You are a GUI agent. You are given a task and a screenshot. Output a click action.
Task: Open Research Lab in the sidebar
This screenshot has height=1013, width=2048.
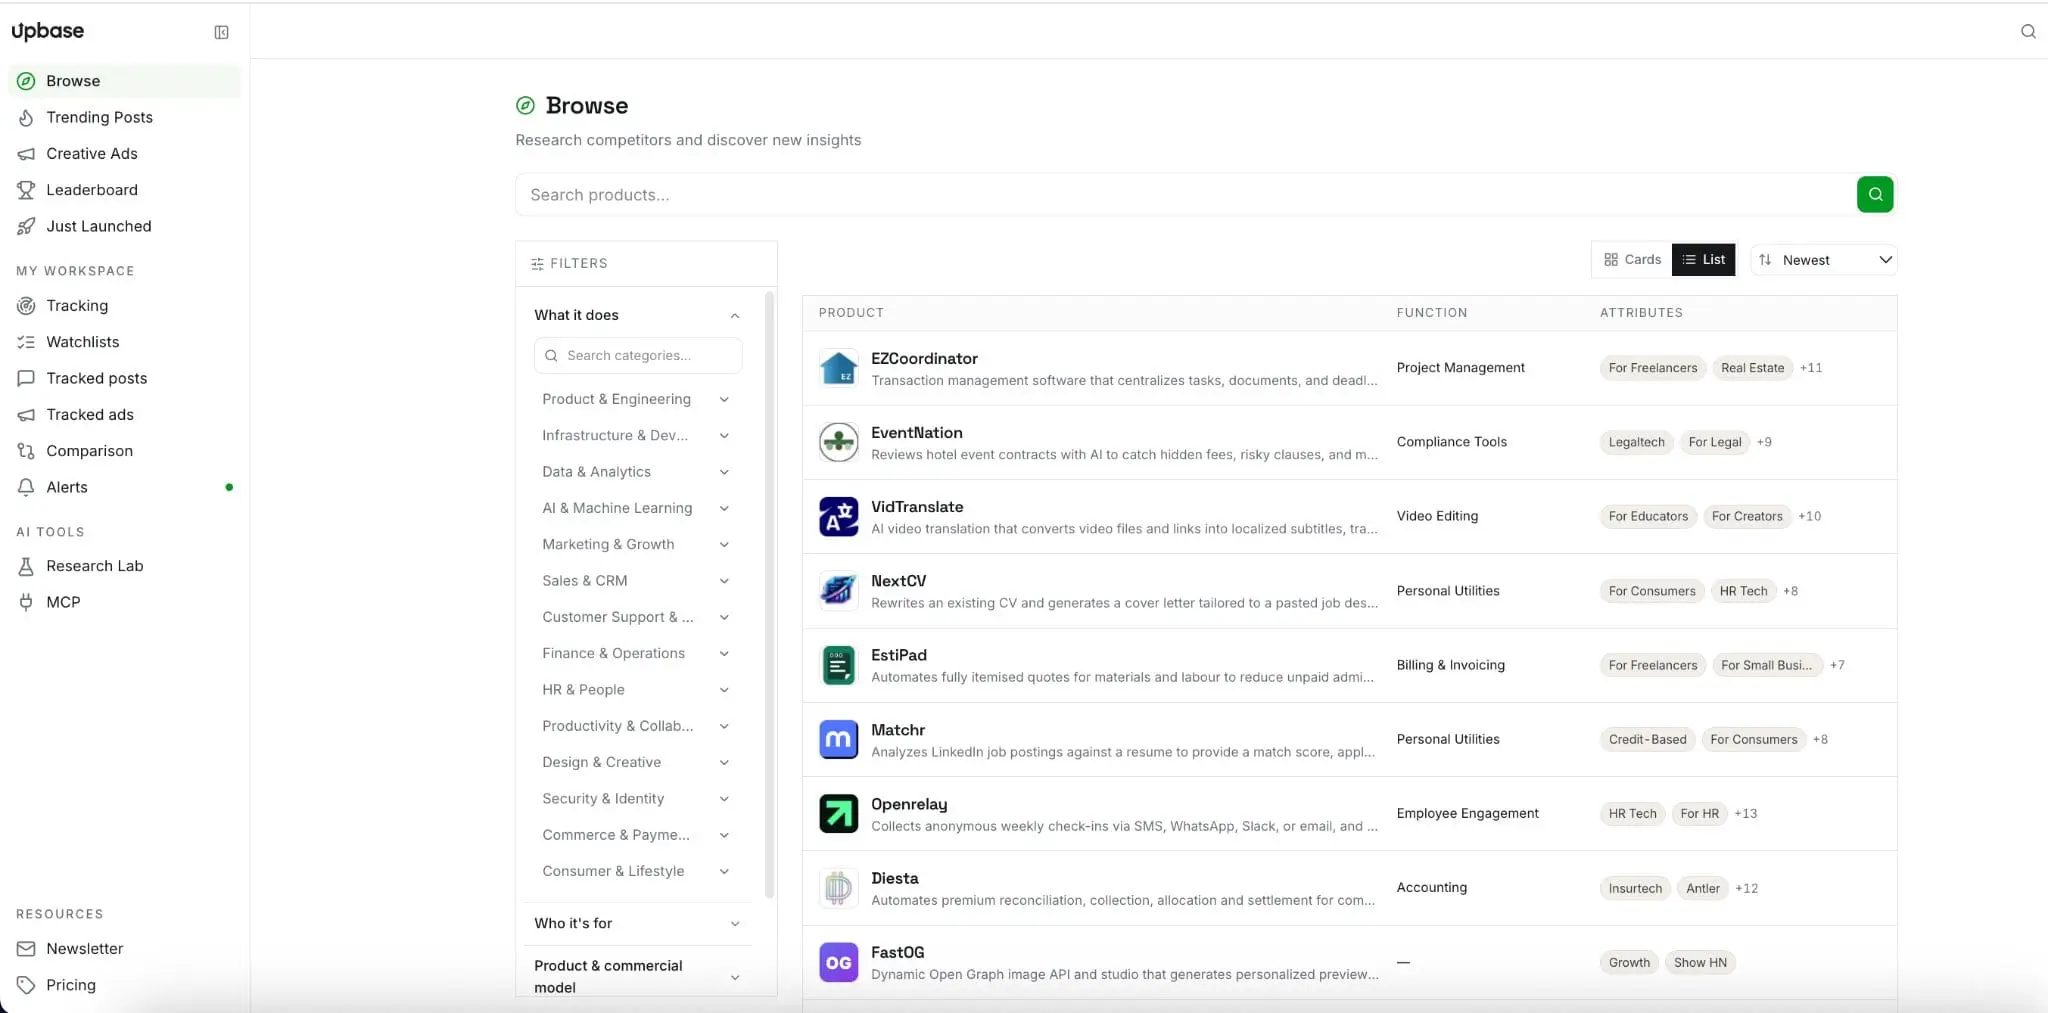point(124,566)
